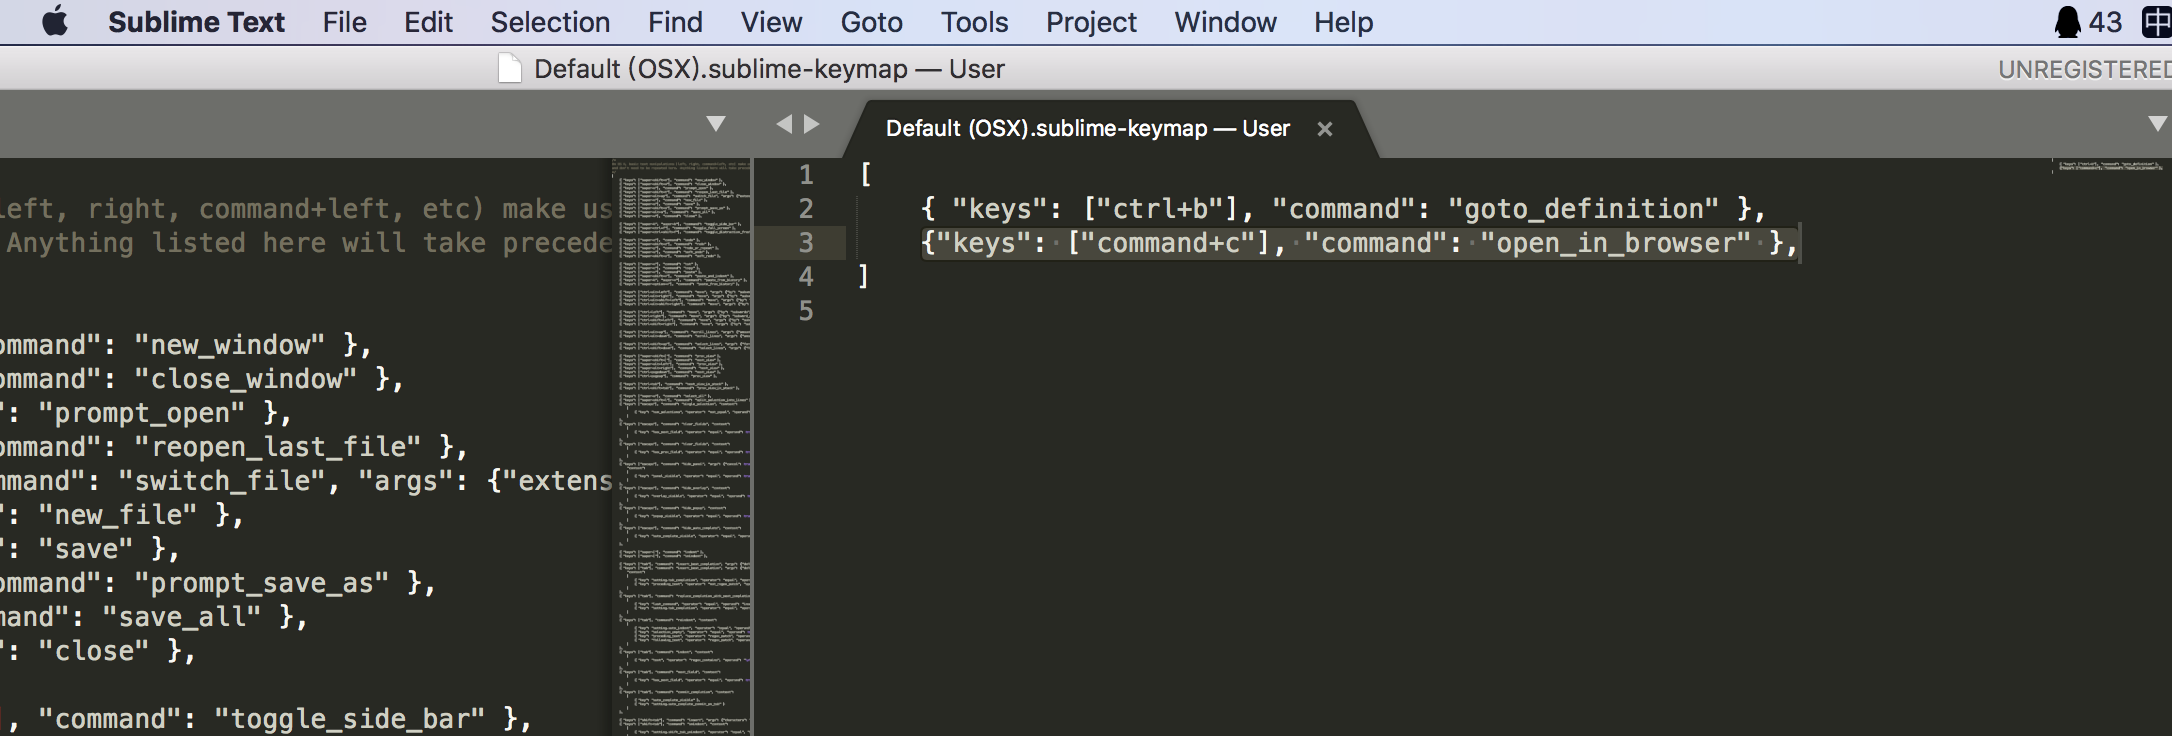Viewport: 2172px width, 736px height.
Task: Click "prompt_open" in left pane
Action: pyautogui.click(x=141, y=413)
